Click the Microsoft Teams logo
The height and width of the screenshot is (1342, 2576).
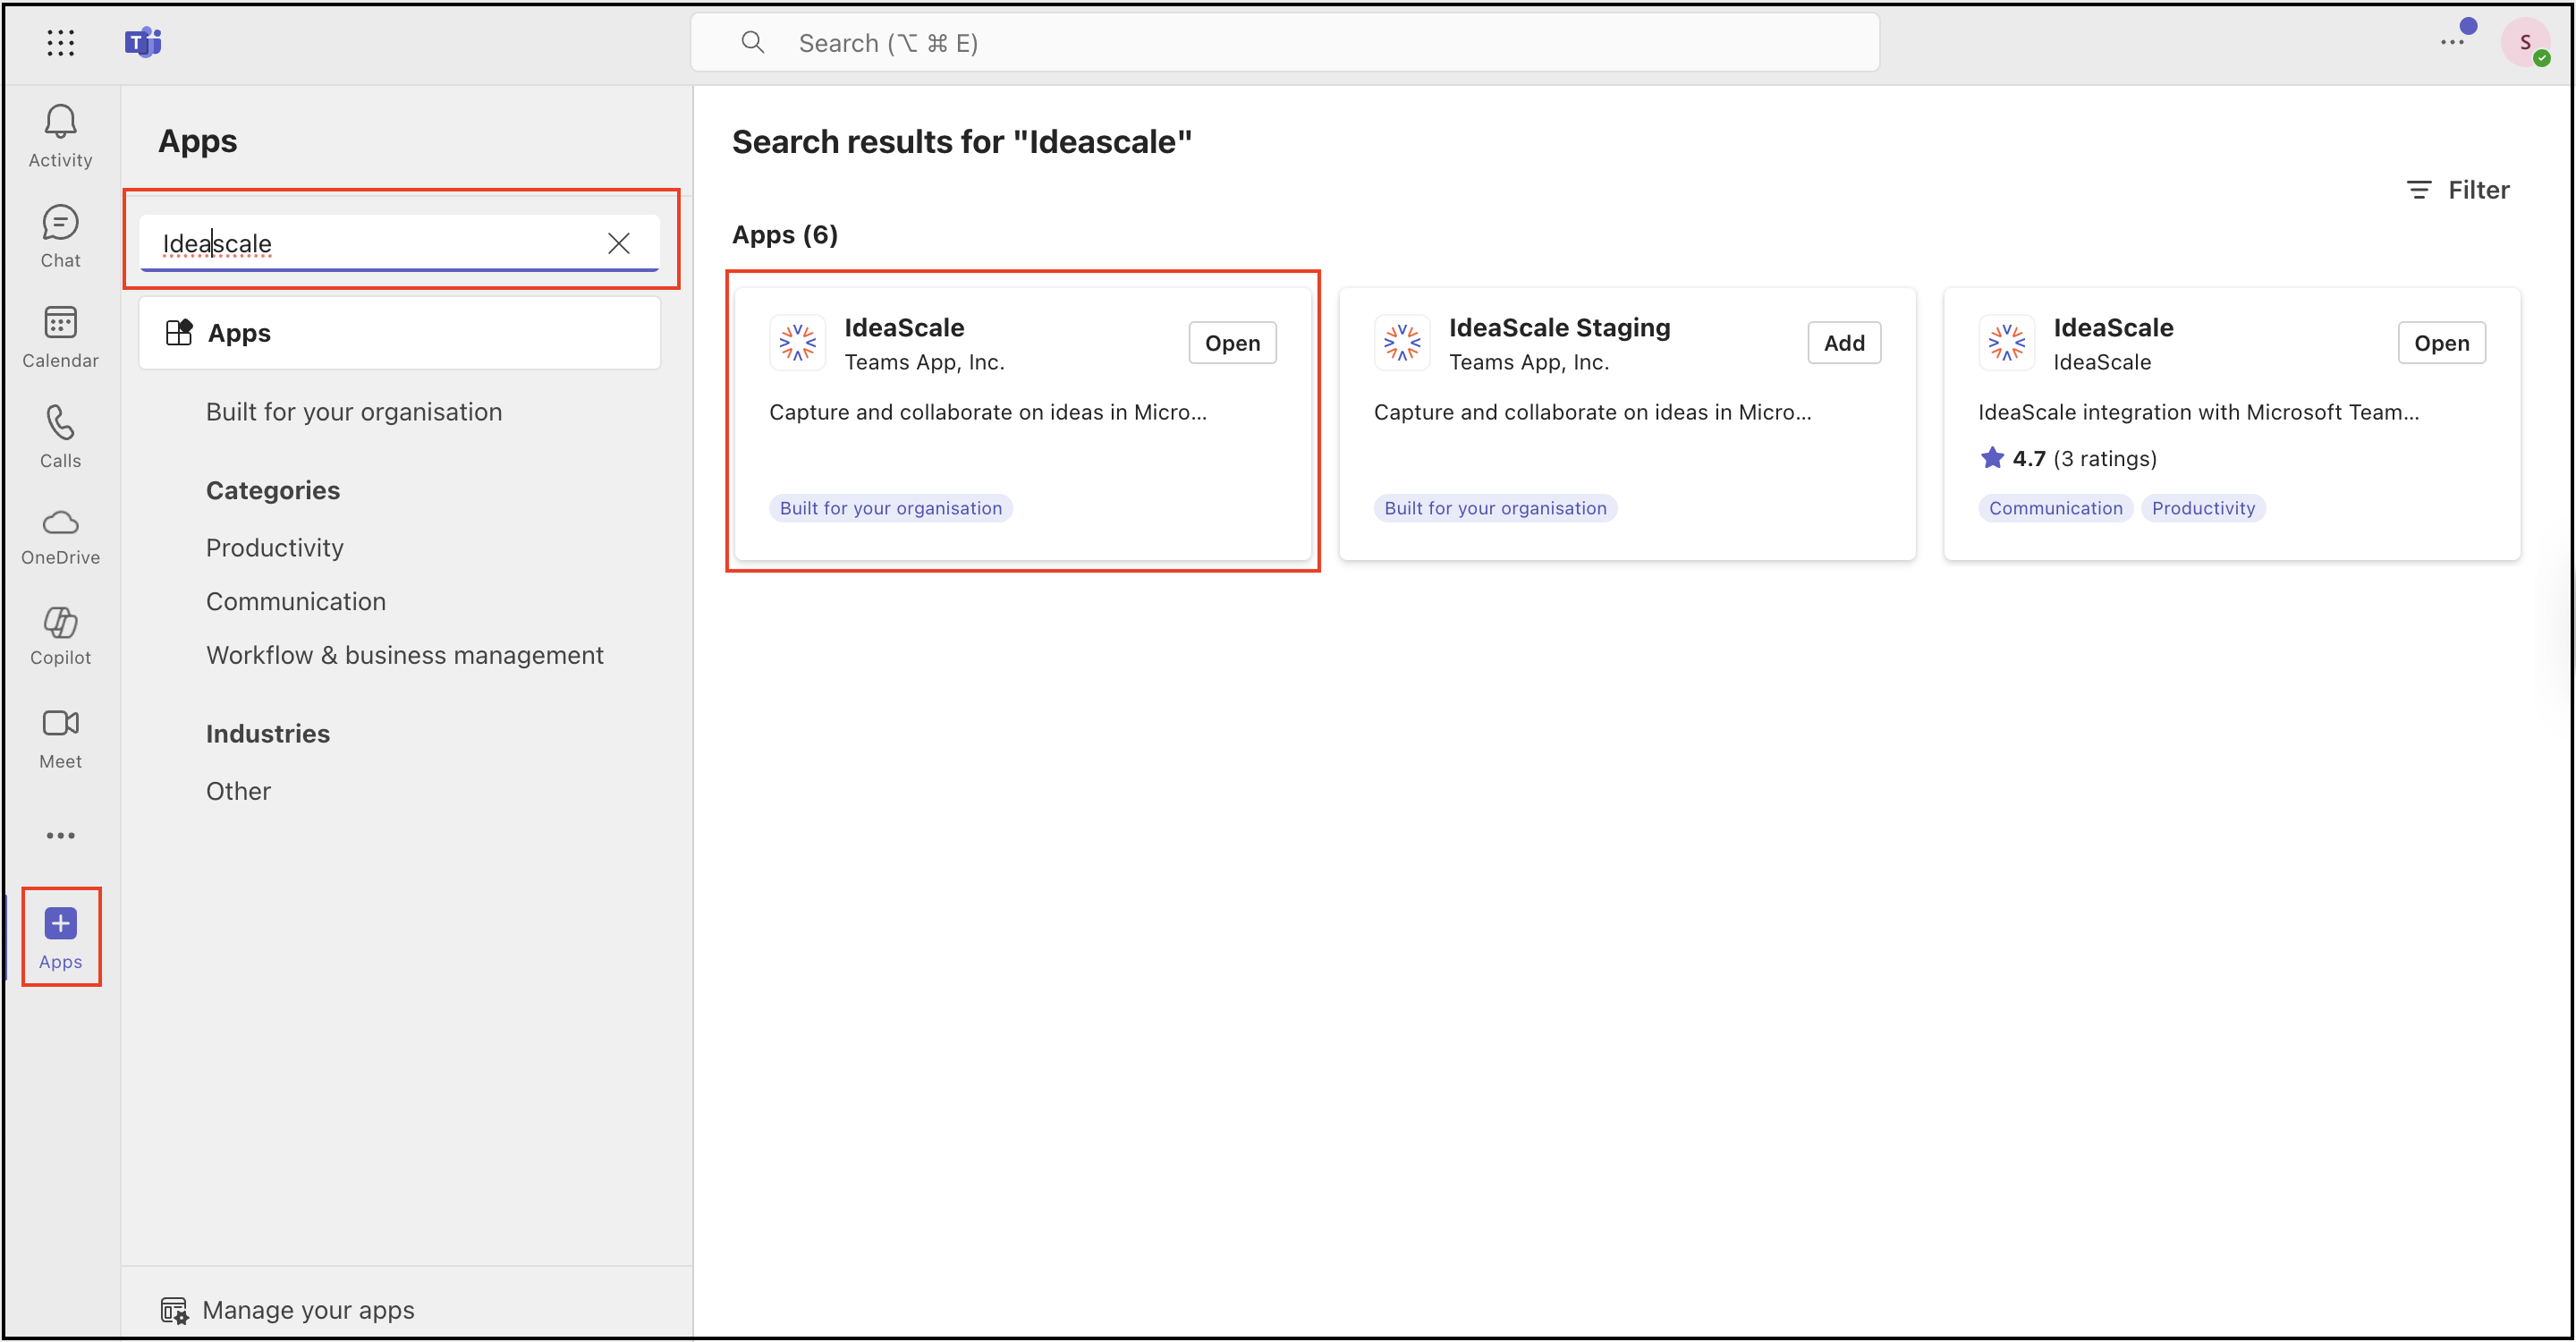tap(143, 42)
